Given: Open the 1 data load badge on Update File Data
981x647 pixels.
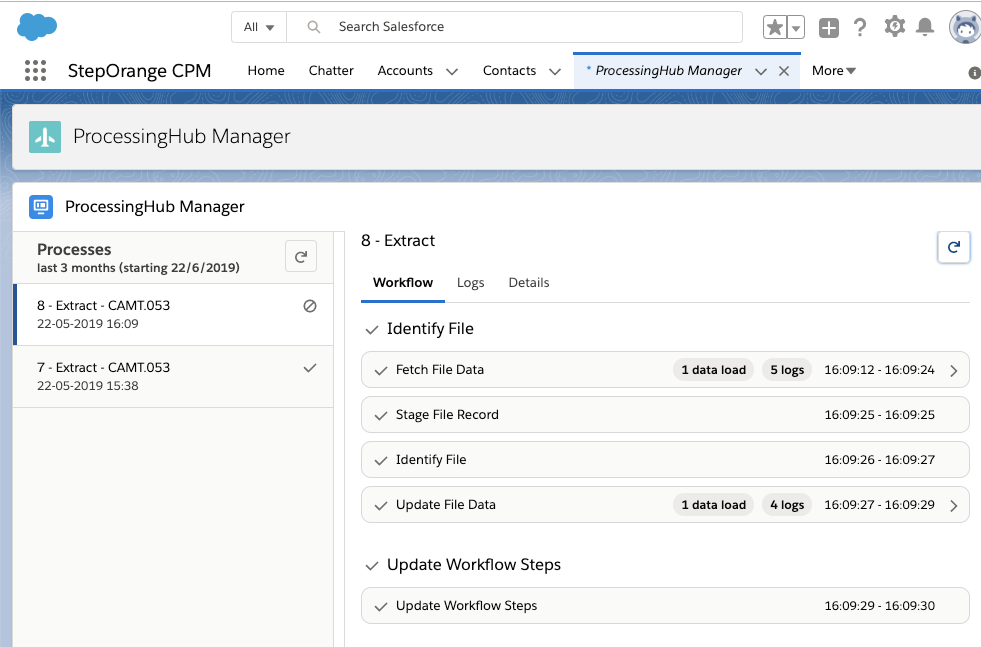Looking at the screenshot, I should coord(713,504).
